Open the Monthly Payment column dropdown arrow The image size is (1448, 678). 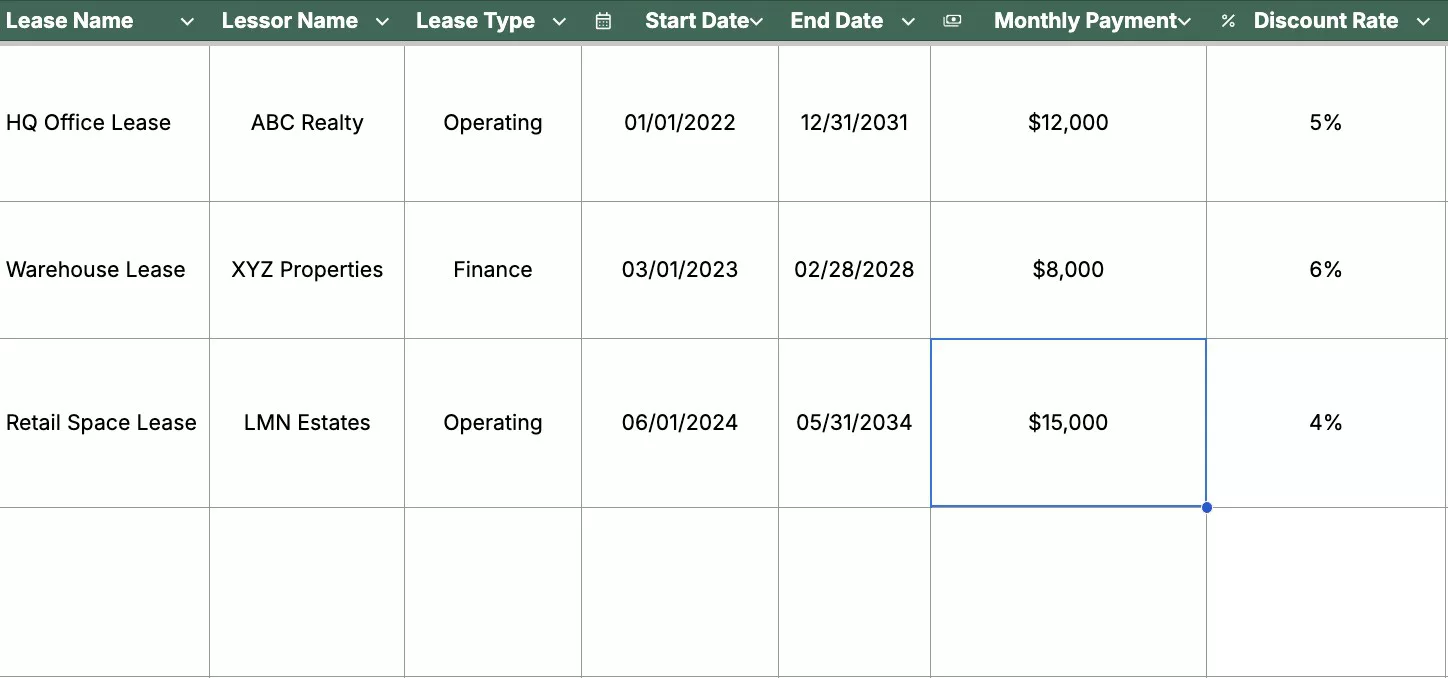coord(1185,21)
